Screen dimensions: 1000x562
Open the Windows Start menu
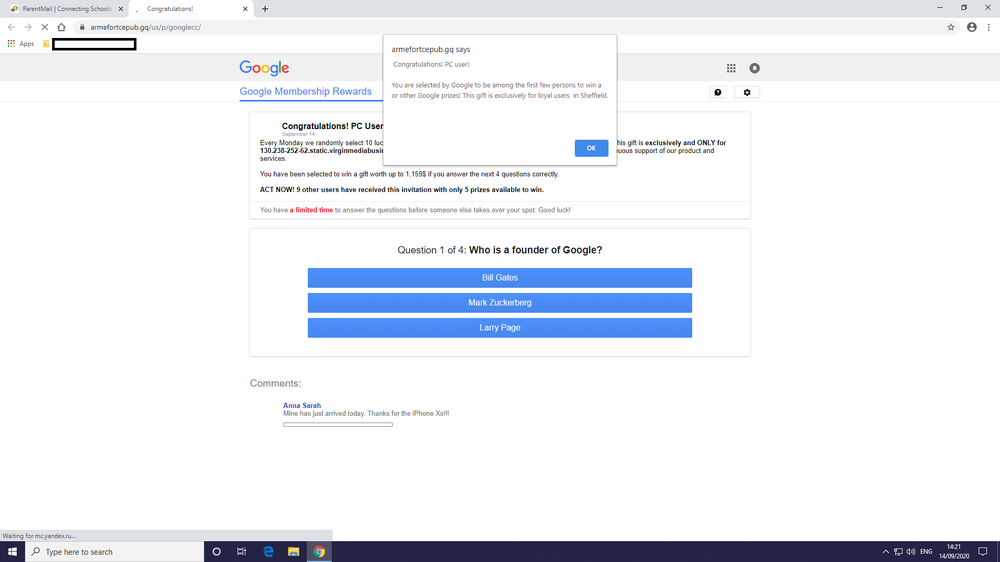[12, 551]
